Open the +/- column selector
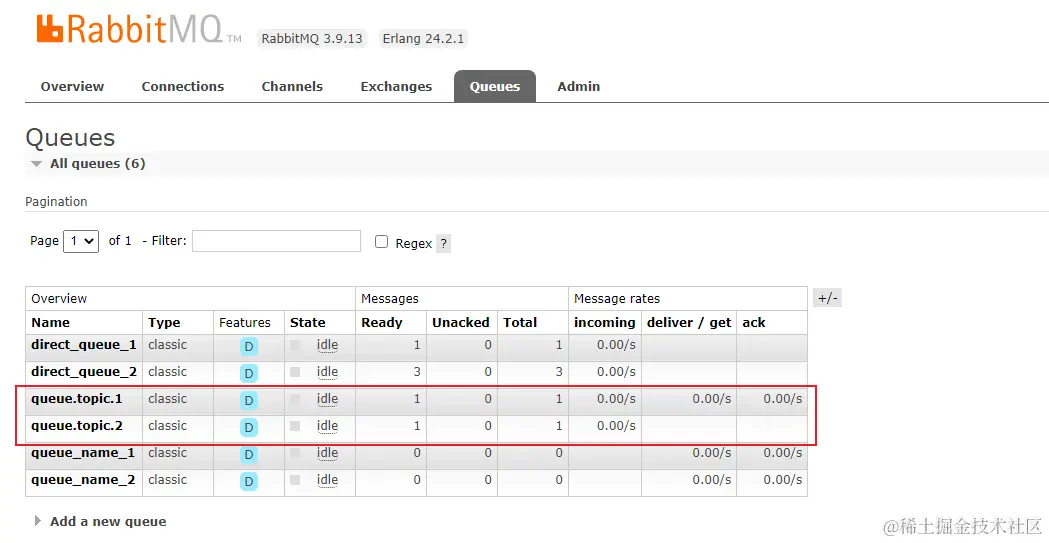The image size is (1049, 543). pos(828,298)
